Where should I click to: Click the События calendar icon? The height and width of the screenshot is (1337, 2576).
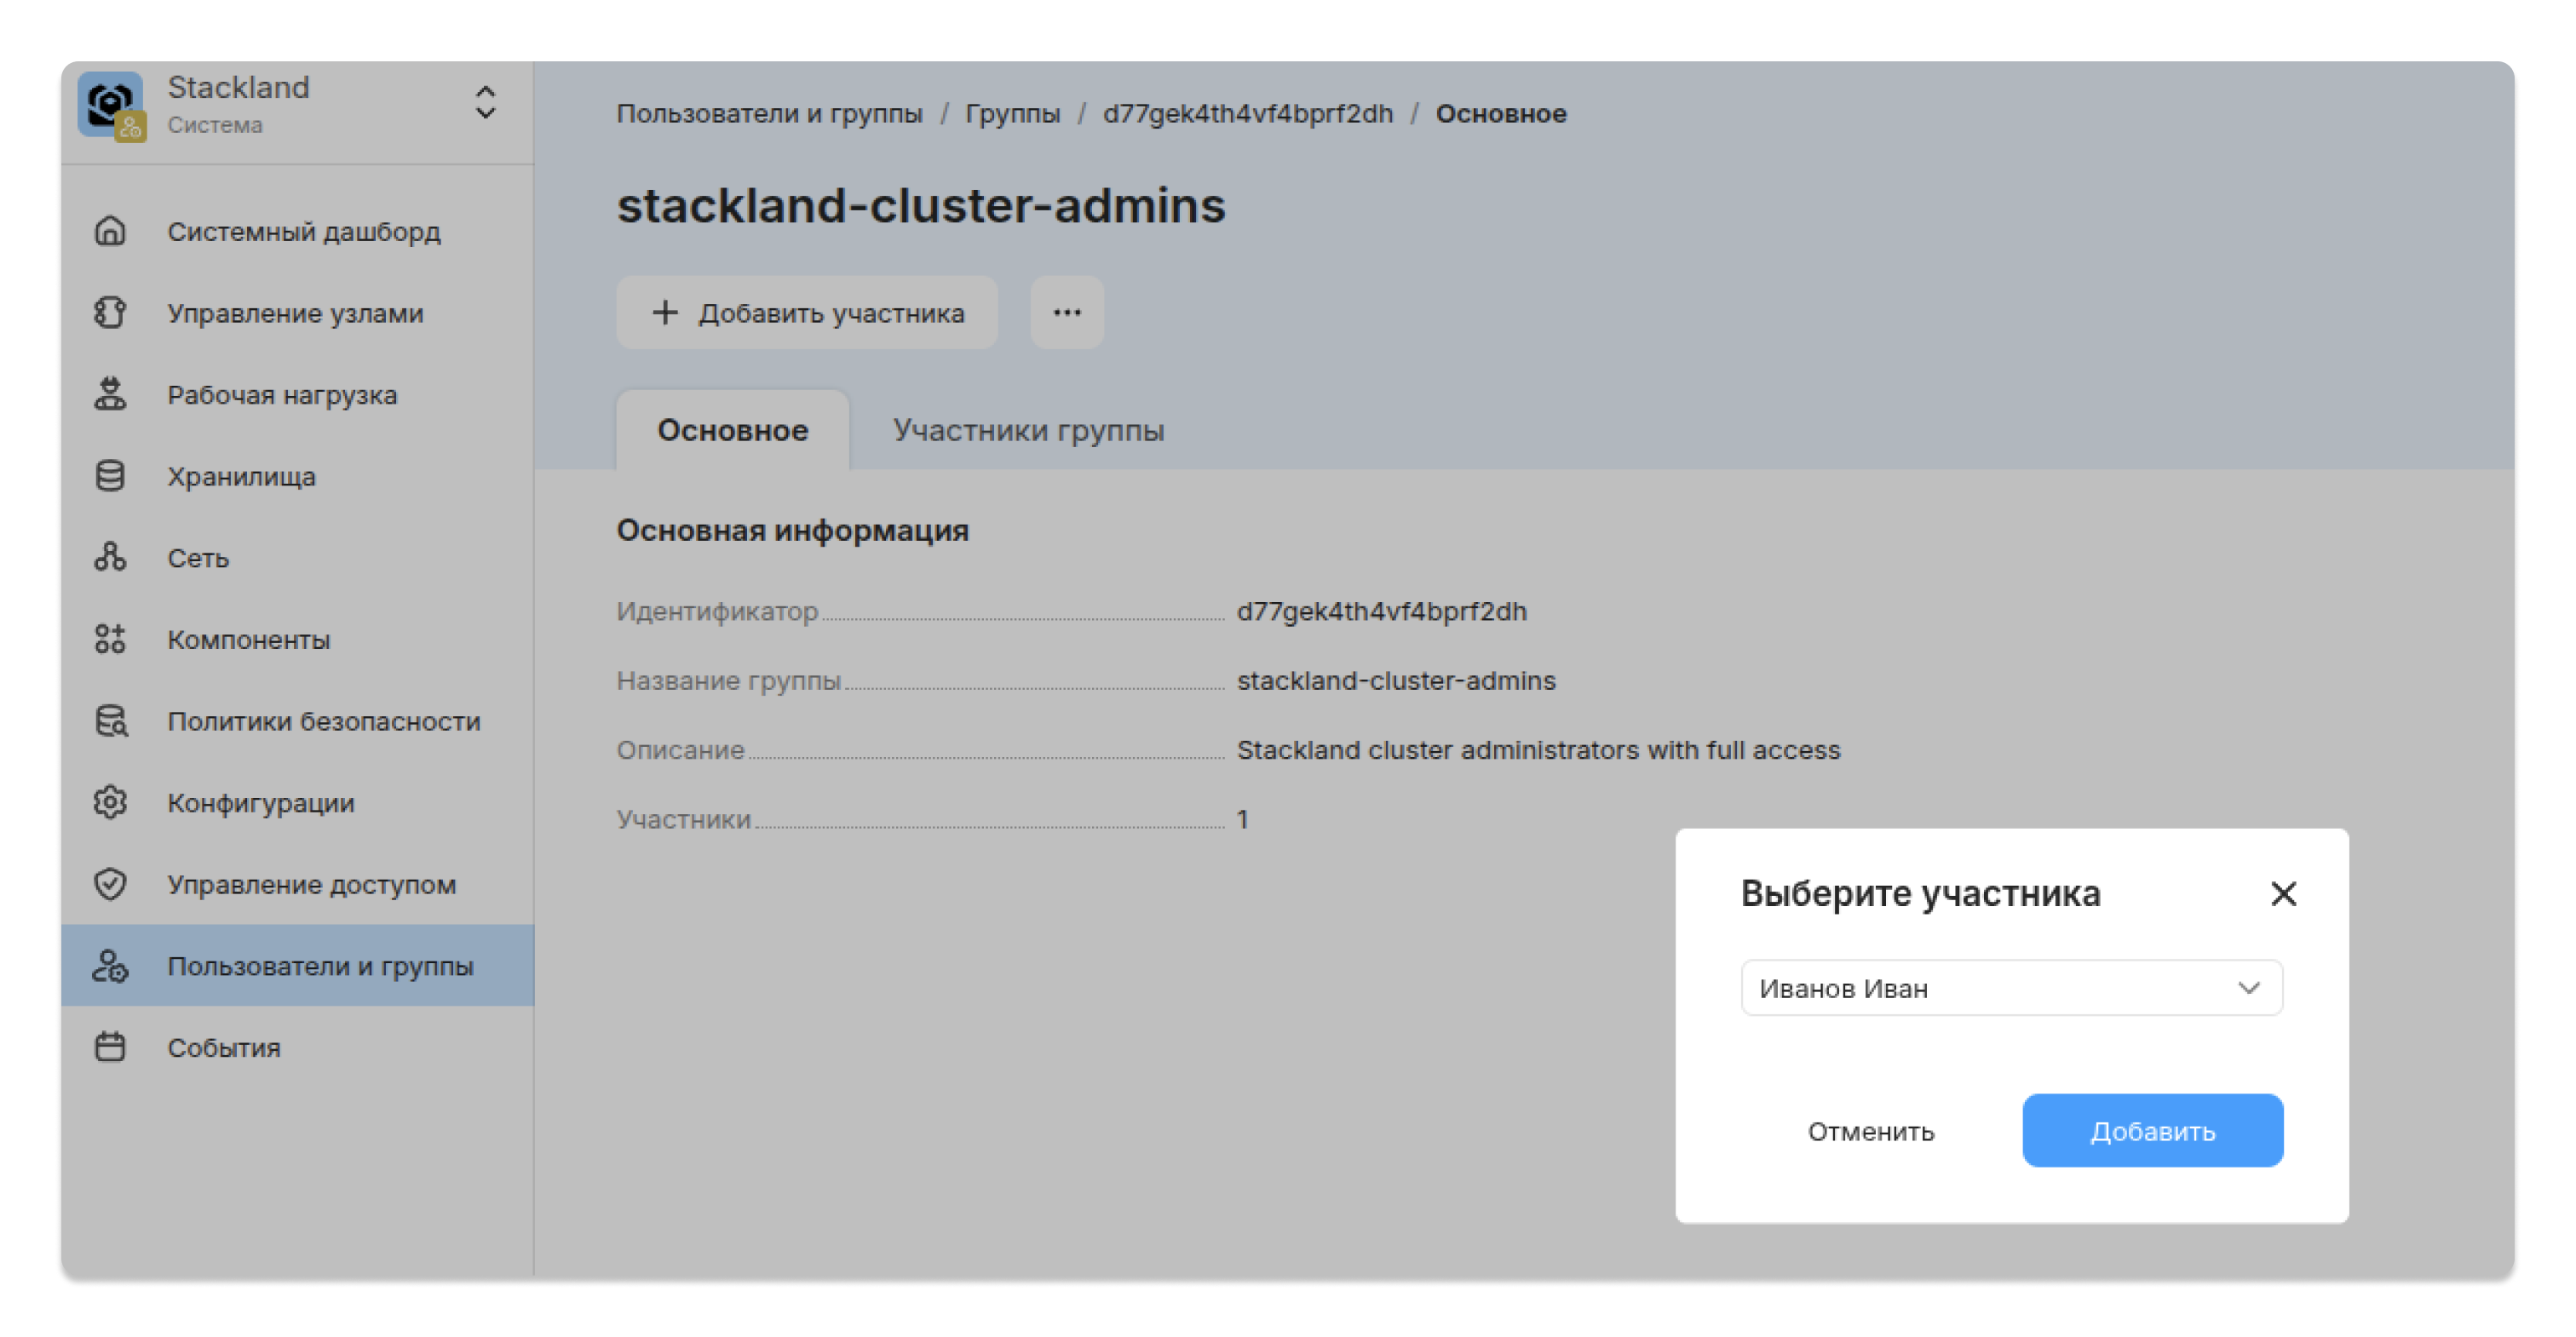(110, 1047)
